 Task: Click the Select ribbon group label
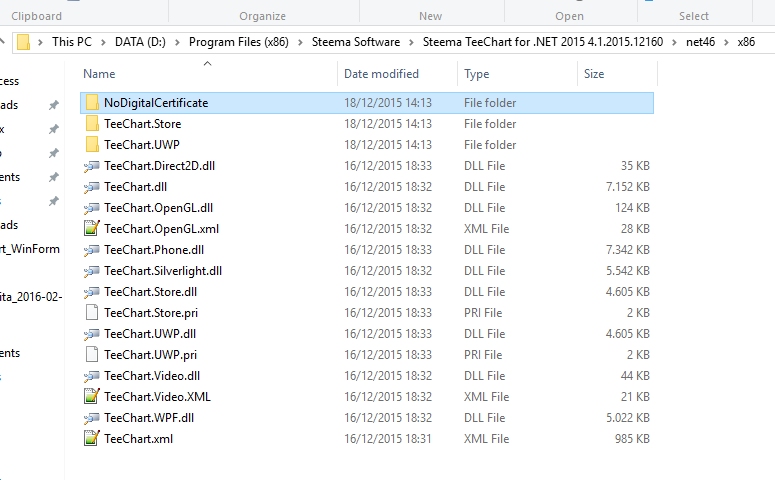pos(694,16)
